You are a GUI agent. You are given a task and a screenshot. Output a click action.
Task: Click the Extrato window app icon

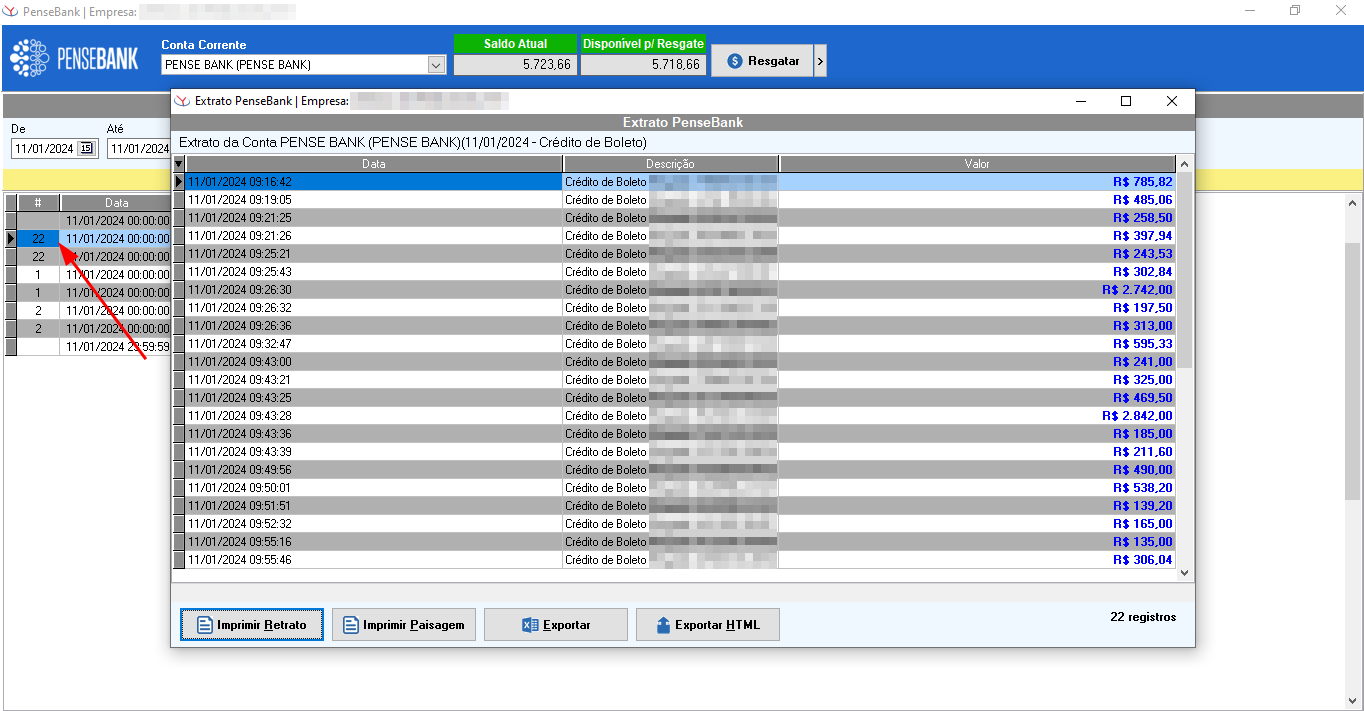point(182,101)
